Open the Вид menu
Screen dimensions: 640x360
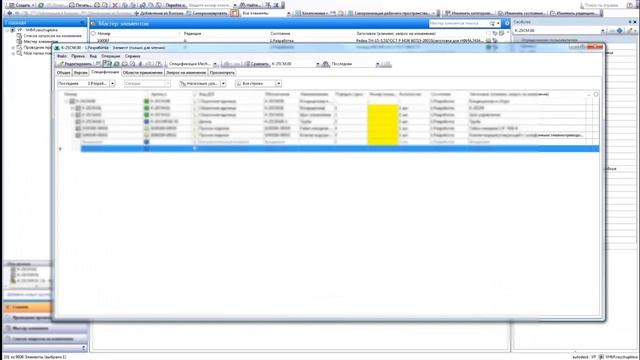coord(93,56)
